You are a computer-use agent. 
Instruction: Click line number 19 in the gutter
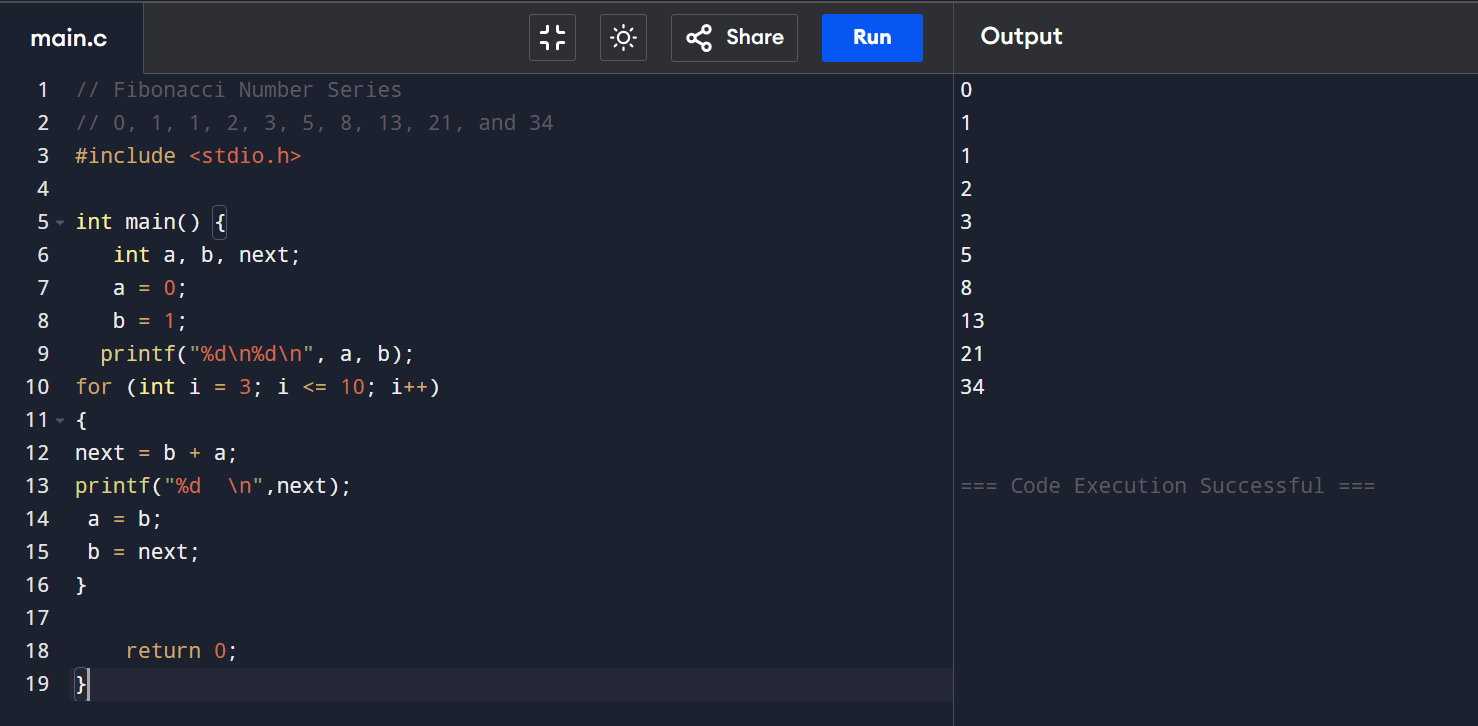tap(37, 684)
